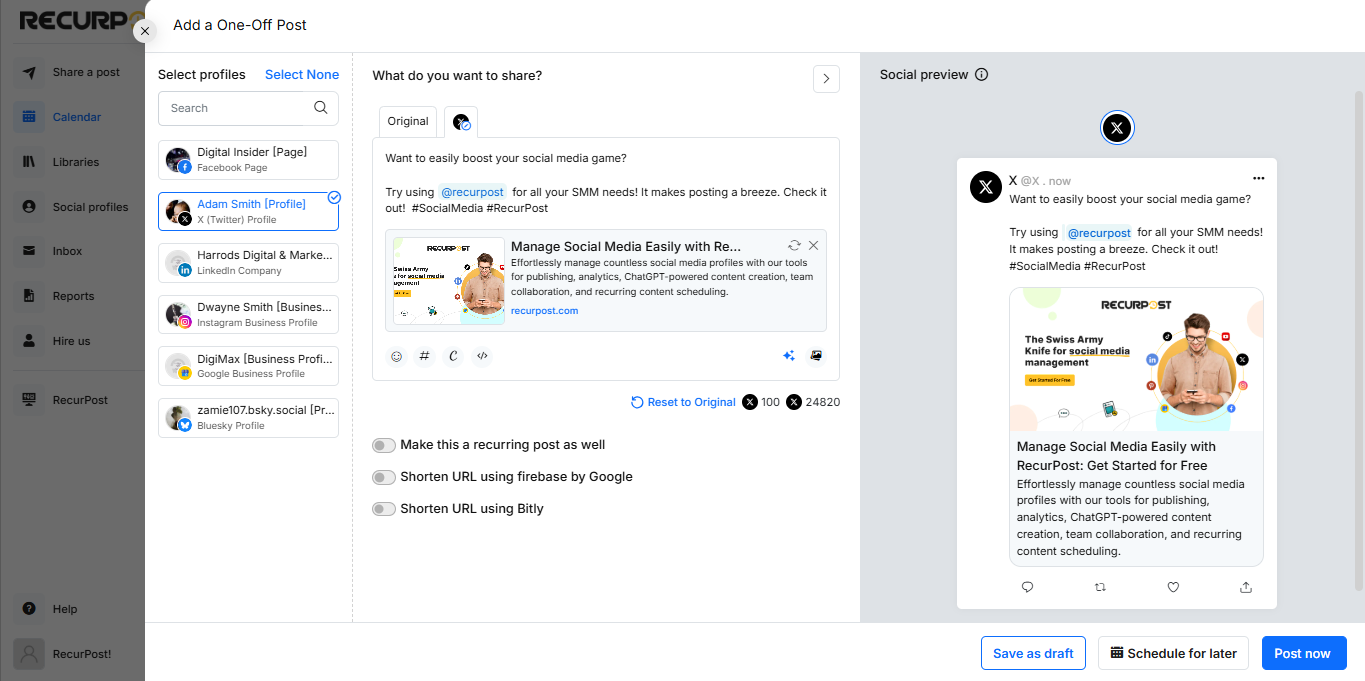This screenshot has height=681, width=1365.
Task: Click the share upload icon on preview
Action: [x=1246, y=587]
